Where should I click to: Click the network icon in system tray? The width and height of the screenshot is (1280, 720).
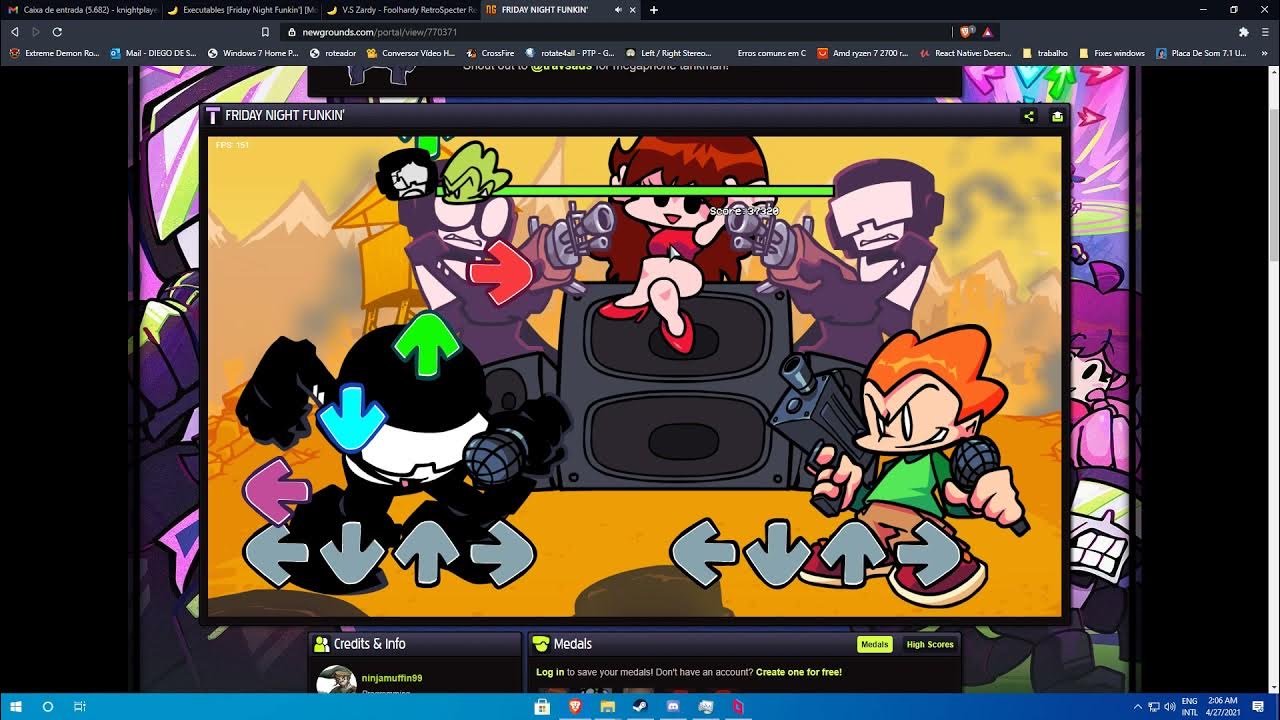click(x=1154, y=707)
